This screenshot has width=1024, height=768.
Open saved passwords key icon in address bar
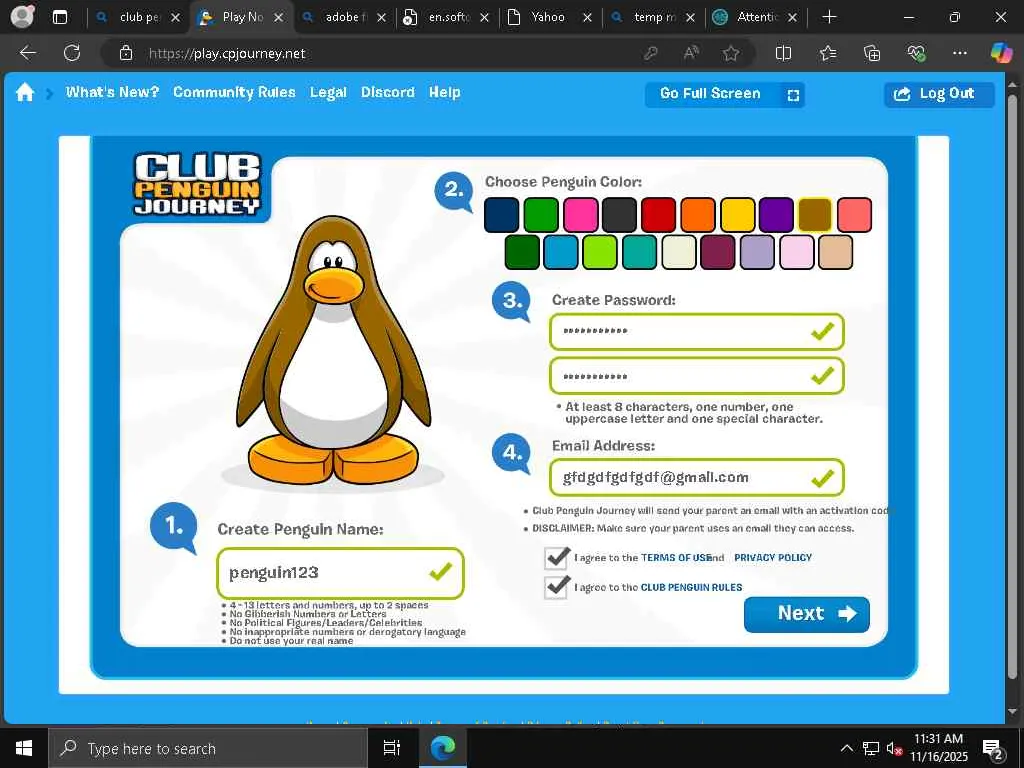click(650, 53)
